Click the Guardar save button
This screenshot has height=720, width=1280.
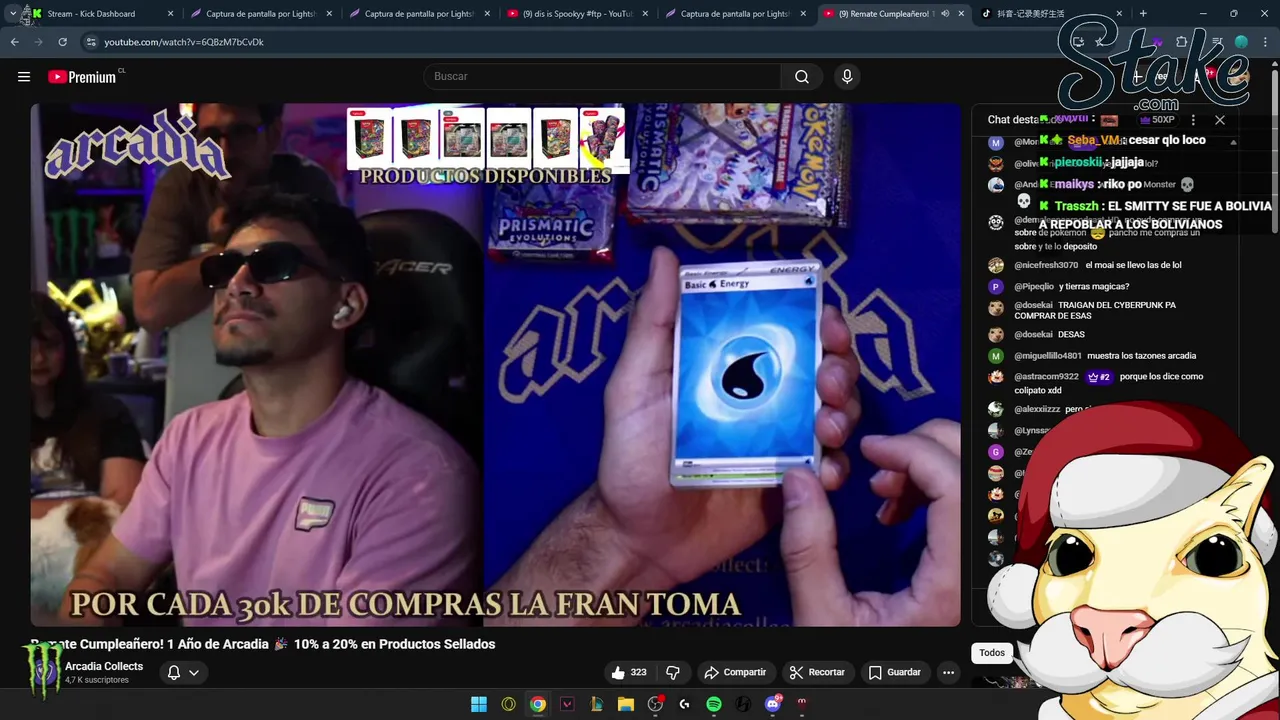[894, 672]
